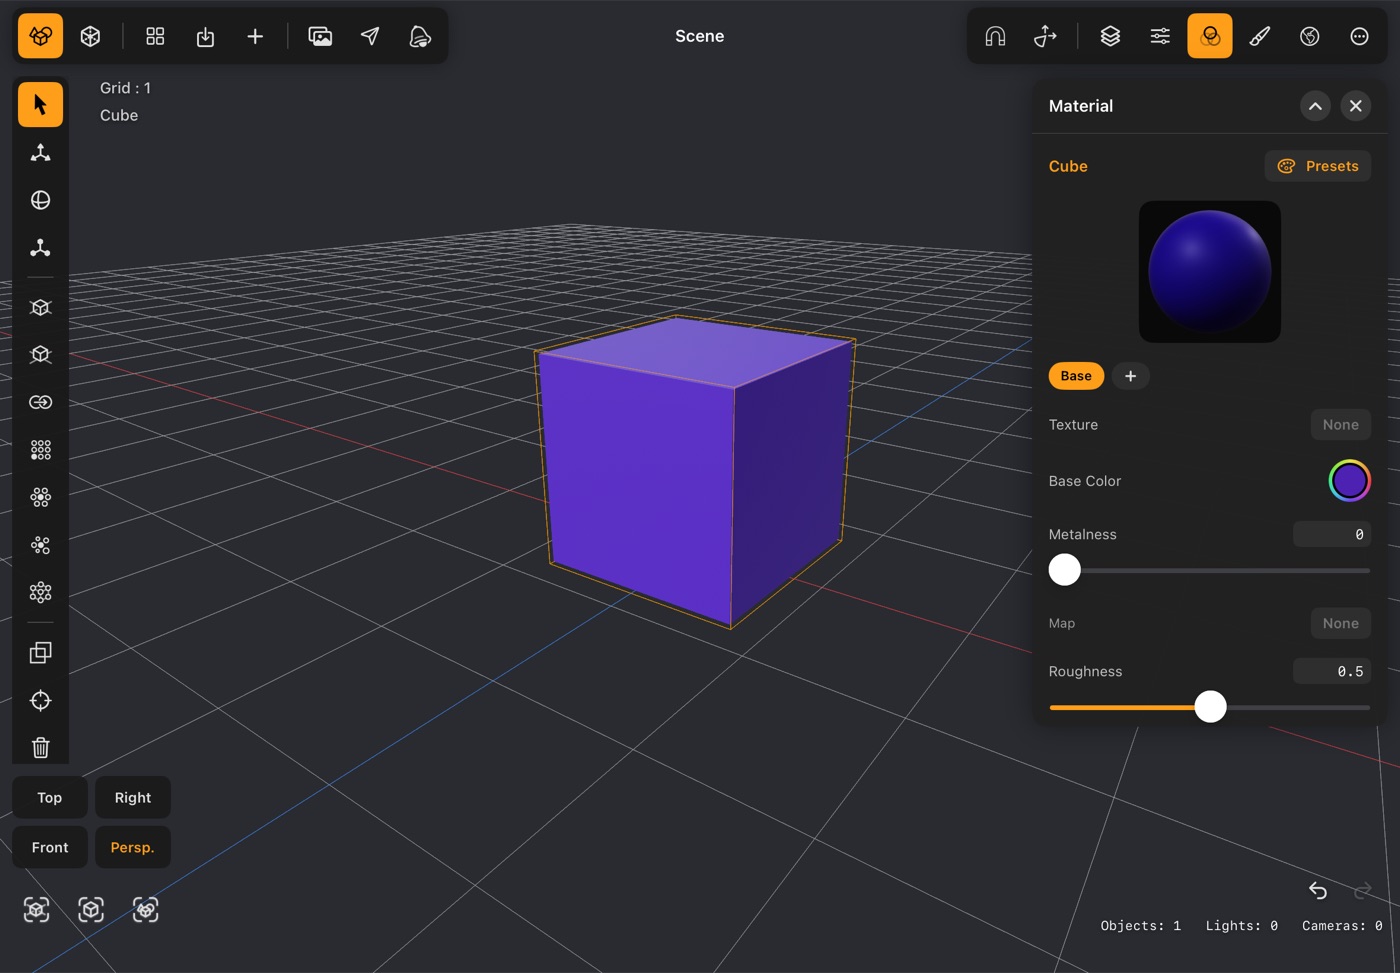
Task: Click the radial array icon
Action: click(x=40, y=497)
